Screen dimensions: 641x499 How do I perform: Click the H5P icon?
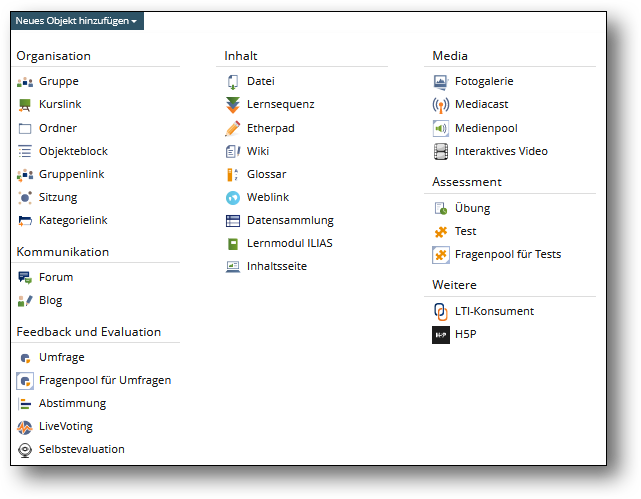point(441,335)
